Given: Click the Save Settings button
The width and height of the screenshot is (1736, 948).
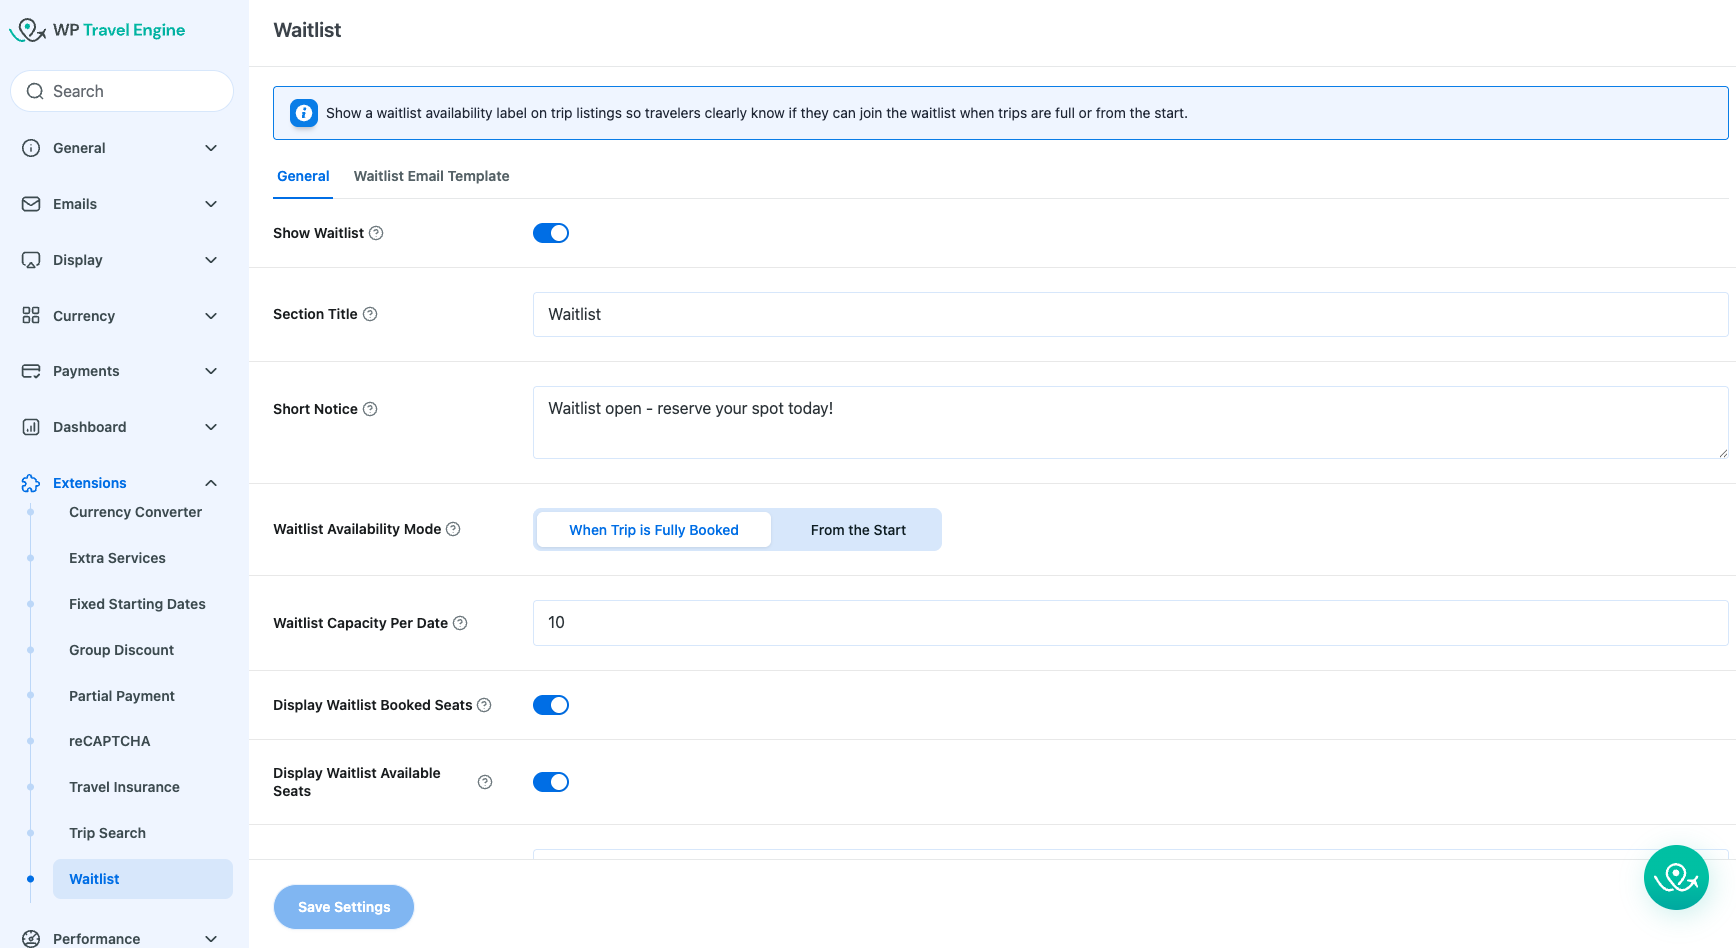Looking at the screenshot, I should [344, 907].
